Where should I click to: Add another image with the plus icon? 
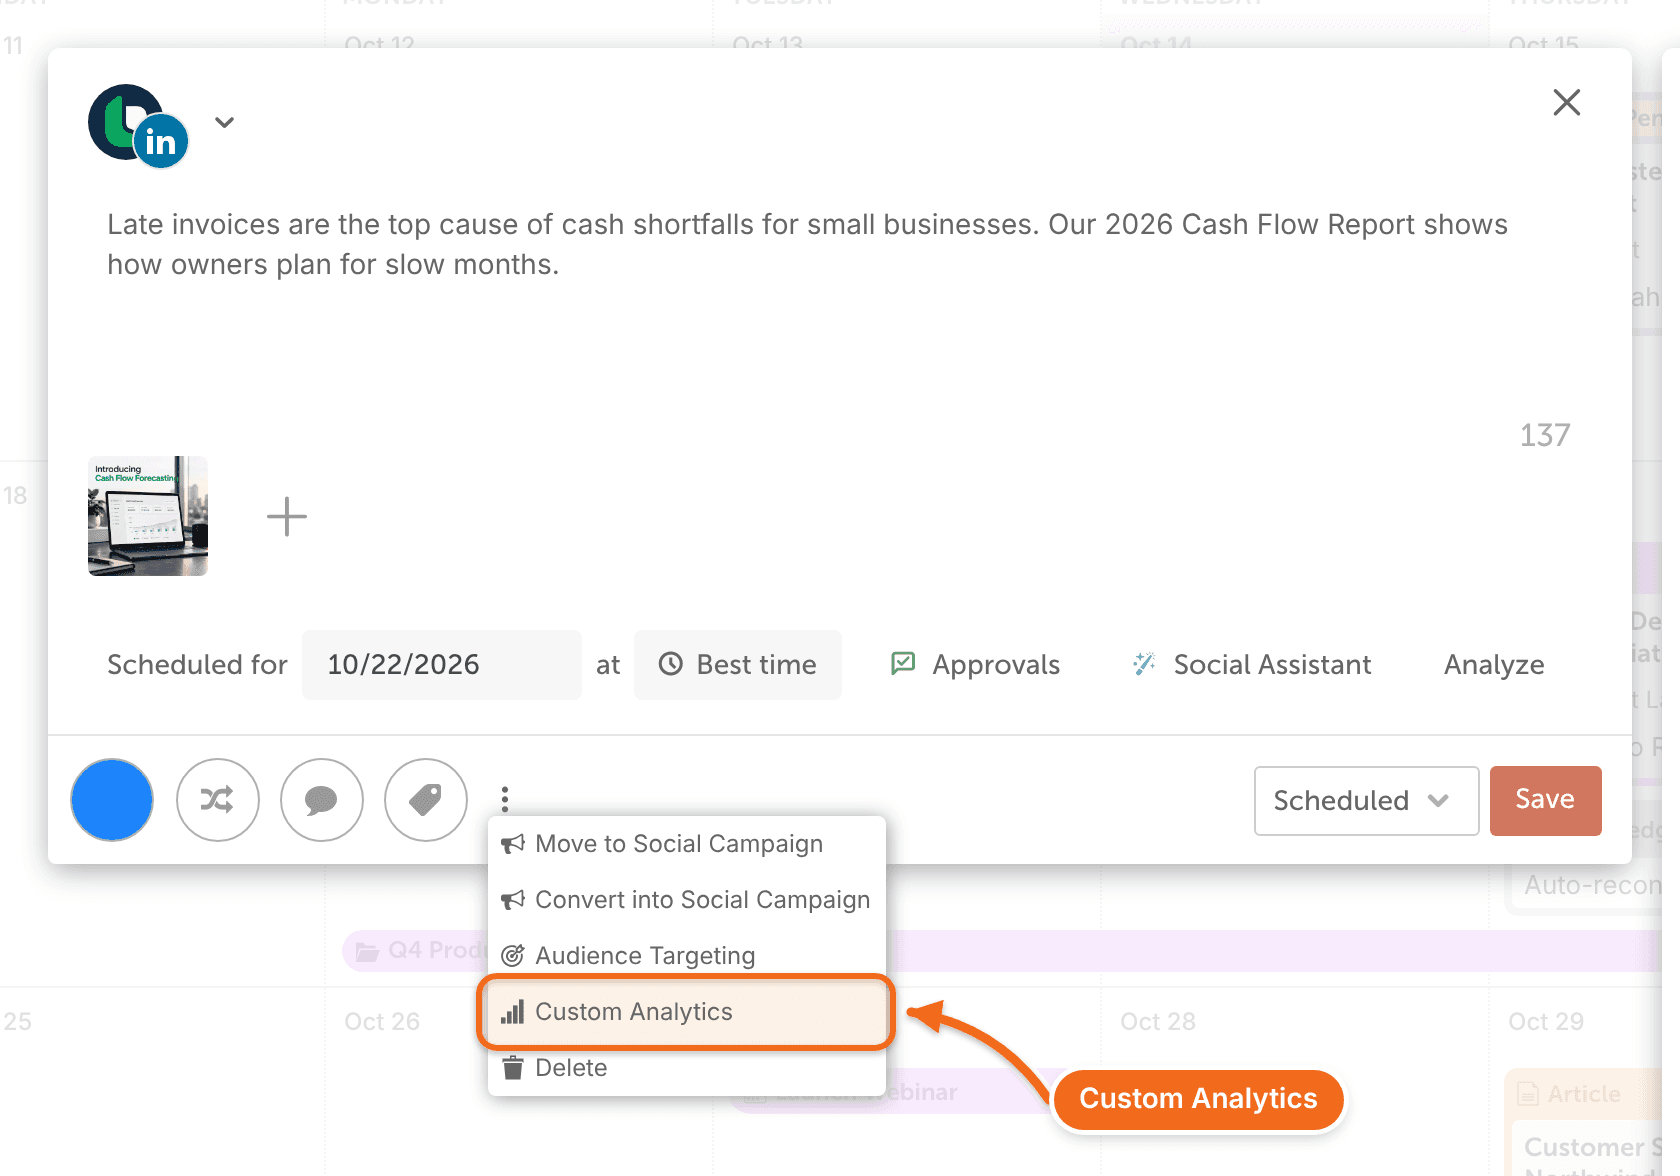click(286, 516)
